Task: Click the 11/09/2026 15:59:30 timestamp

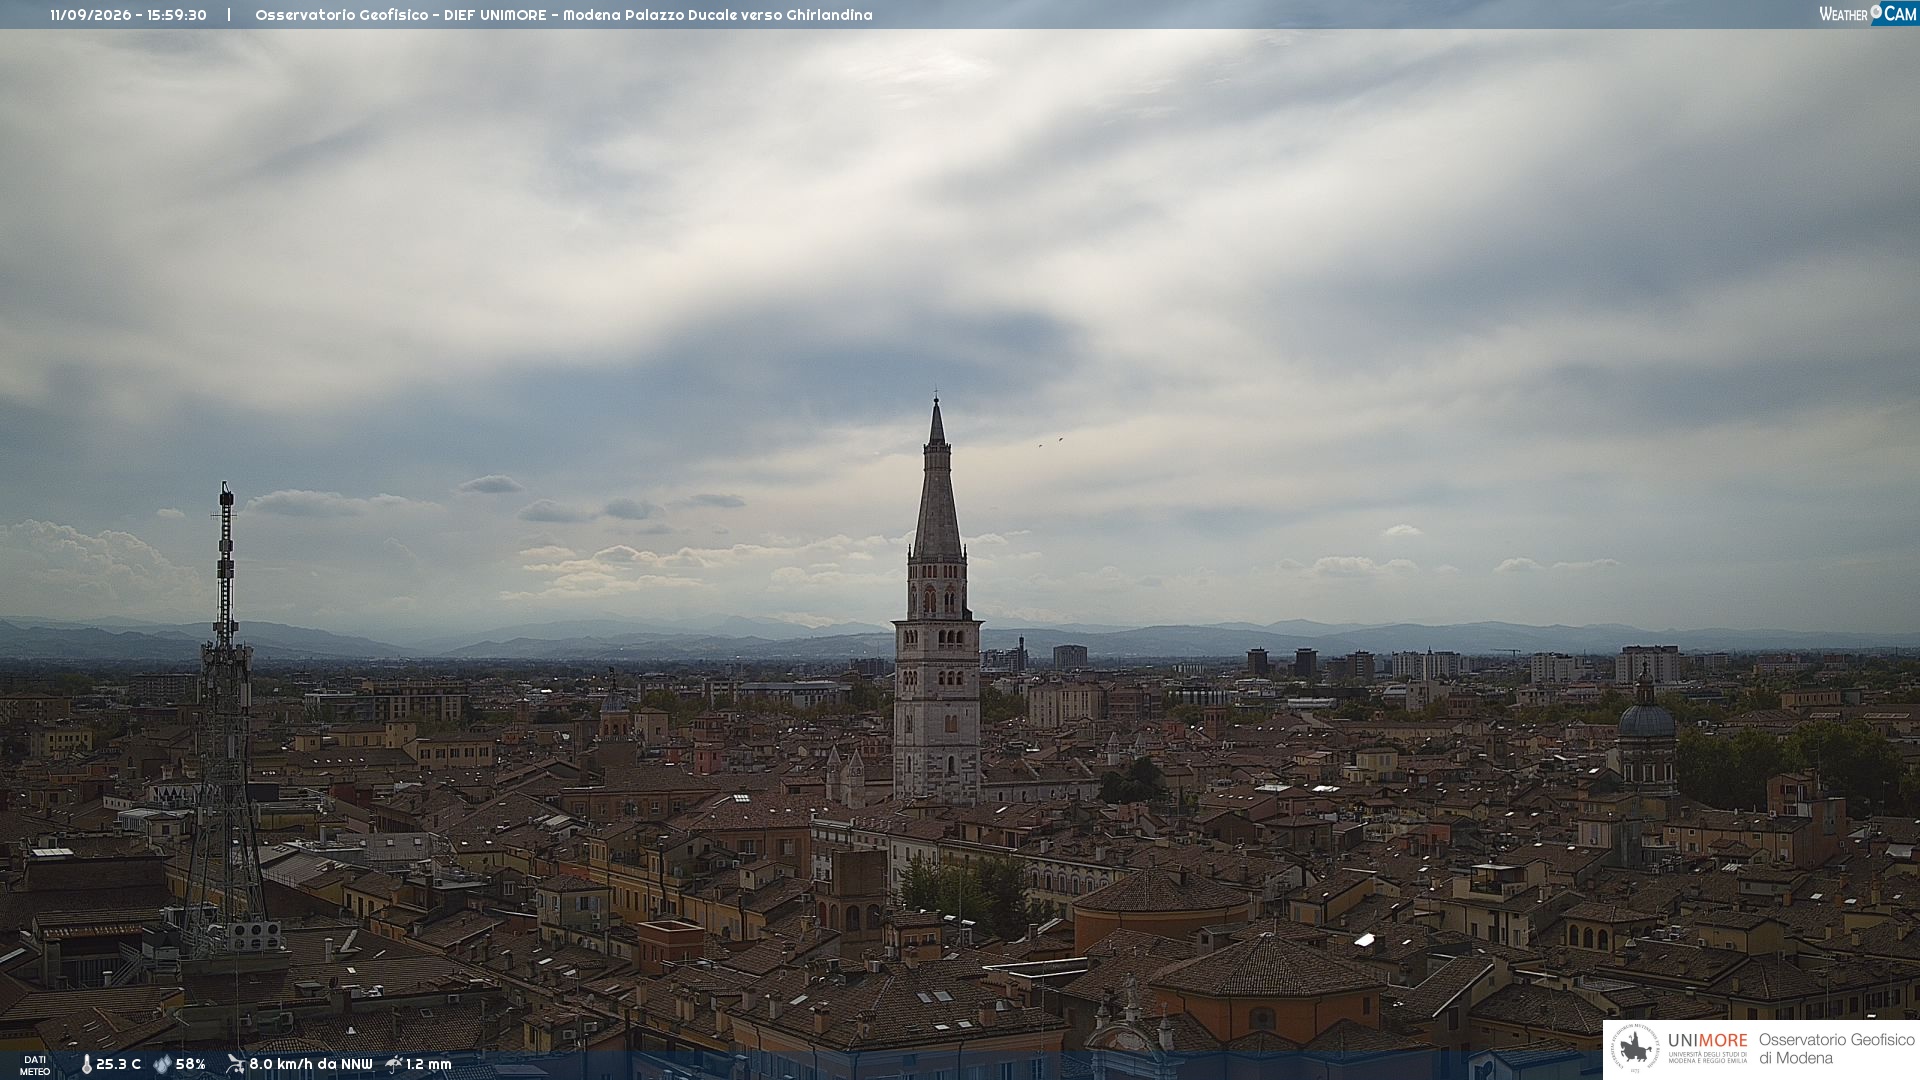Action: tap(128, 15)
